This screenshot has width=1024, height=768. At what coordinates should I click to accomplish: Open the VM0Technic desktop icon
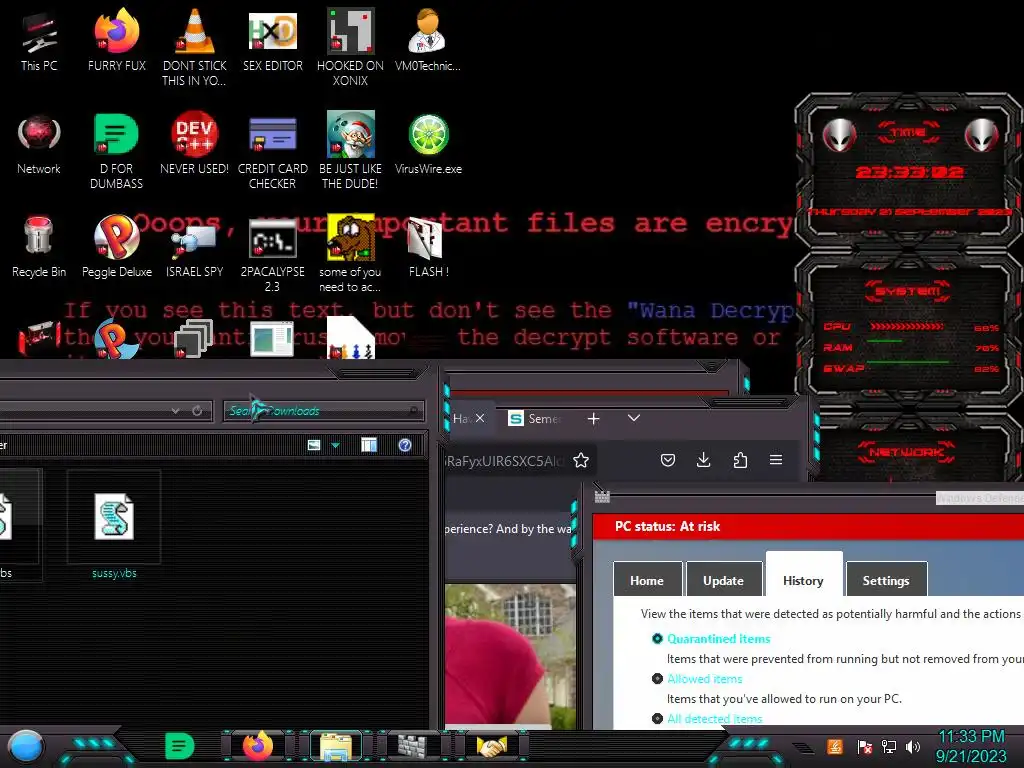428,40
